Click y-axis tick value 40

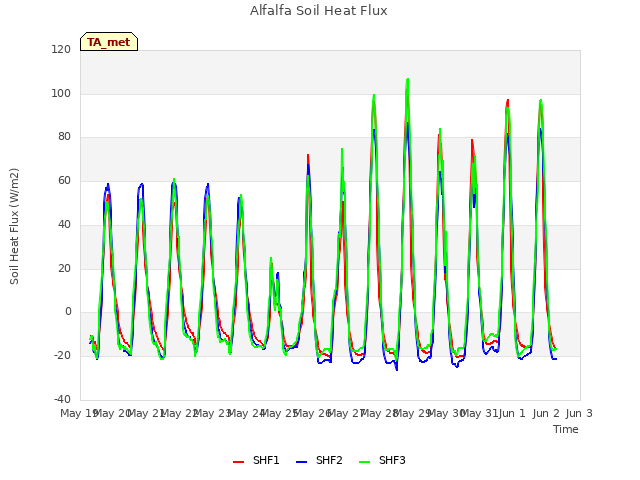64,224
